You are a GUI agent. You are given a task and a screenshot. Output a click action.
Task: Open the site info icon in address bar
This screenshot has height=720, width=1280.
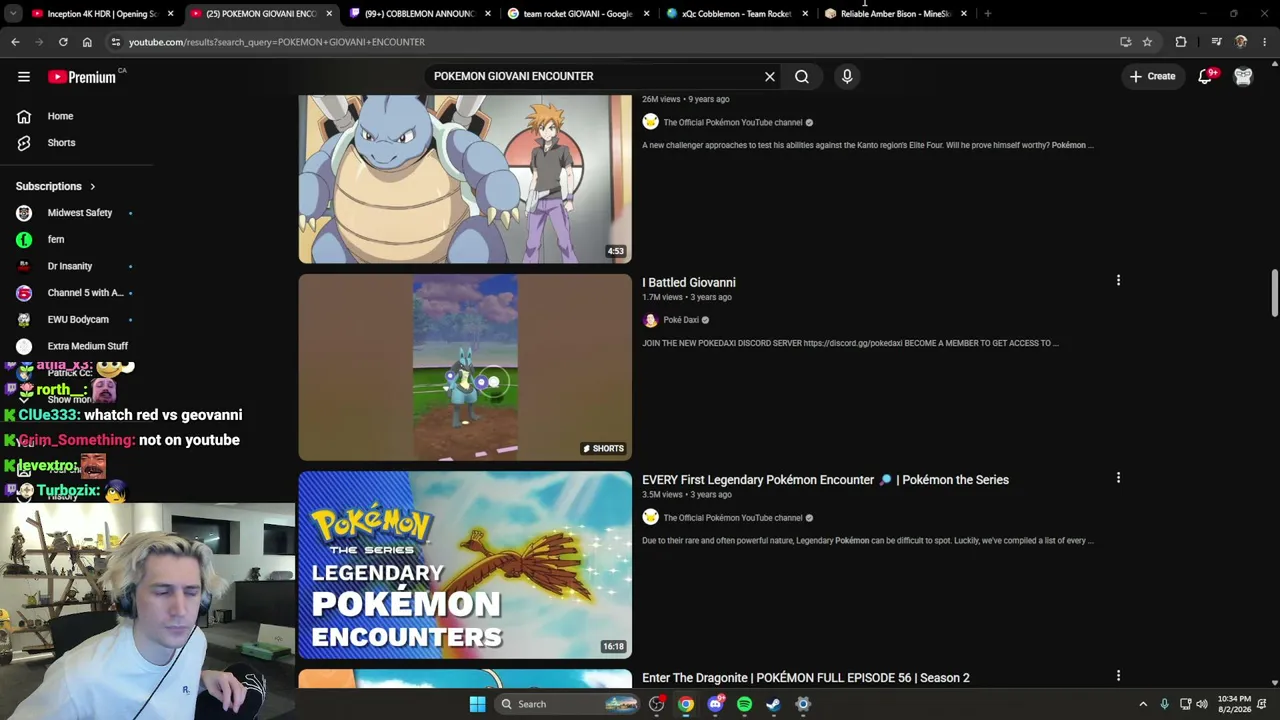point(116,42)
